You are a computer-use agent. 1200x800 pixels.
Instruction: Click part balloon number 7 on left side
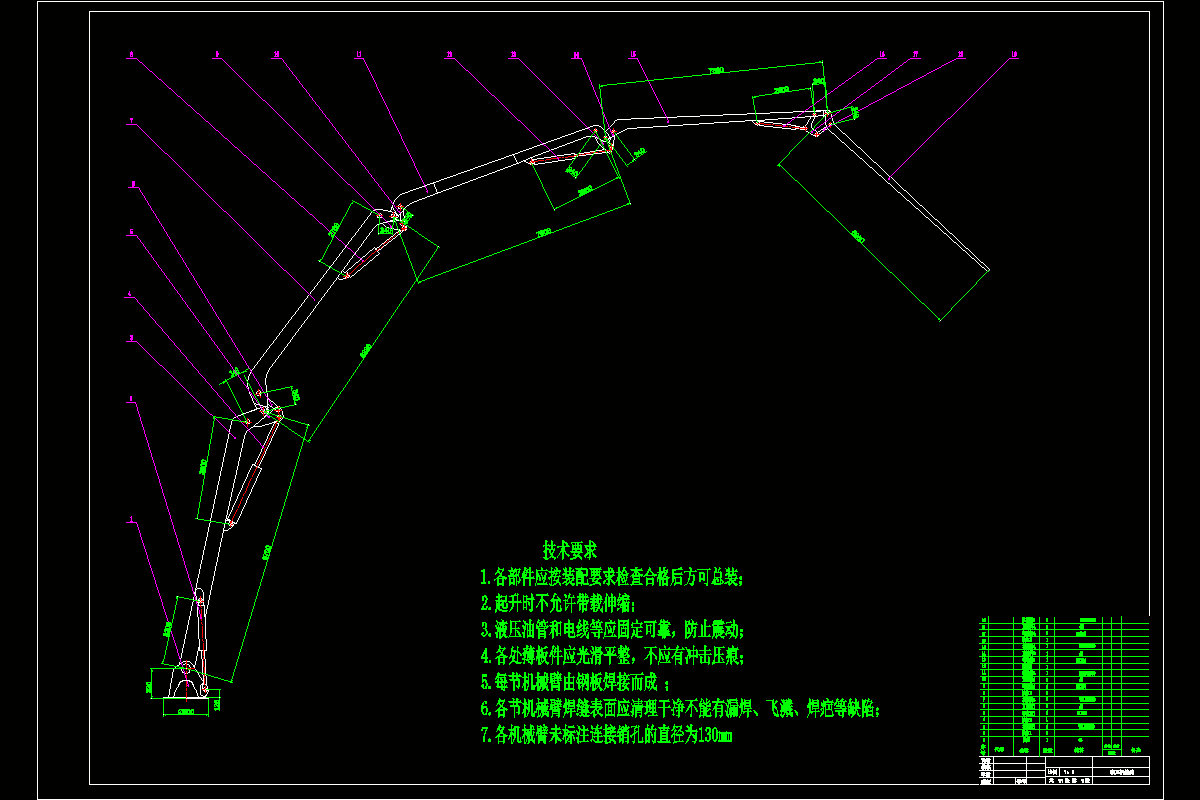coord(130,120)
